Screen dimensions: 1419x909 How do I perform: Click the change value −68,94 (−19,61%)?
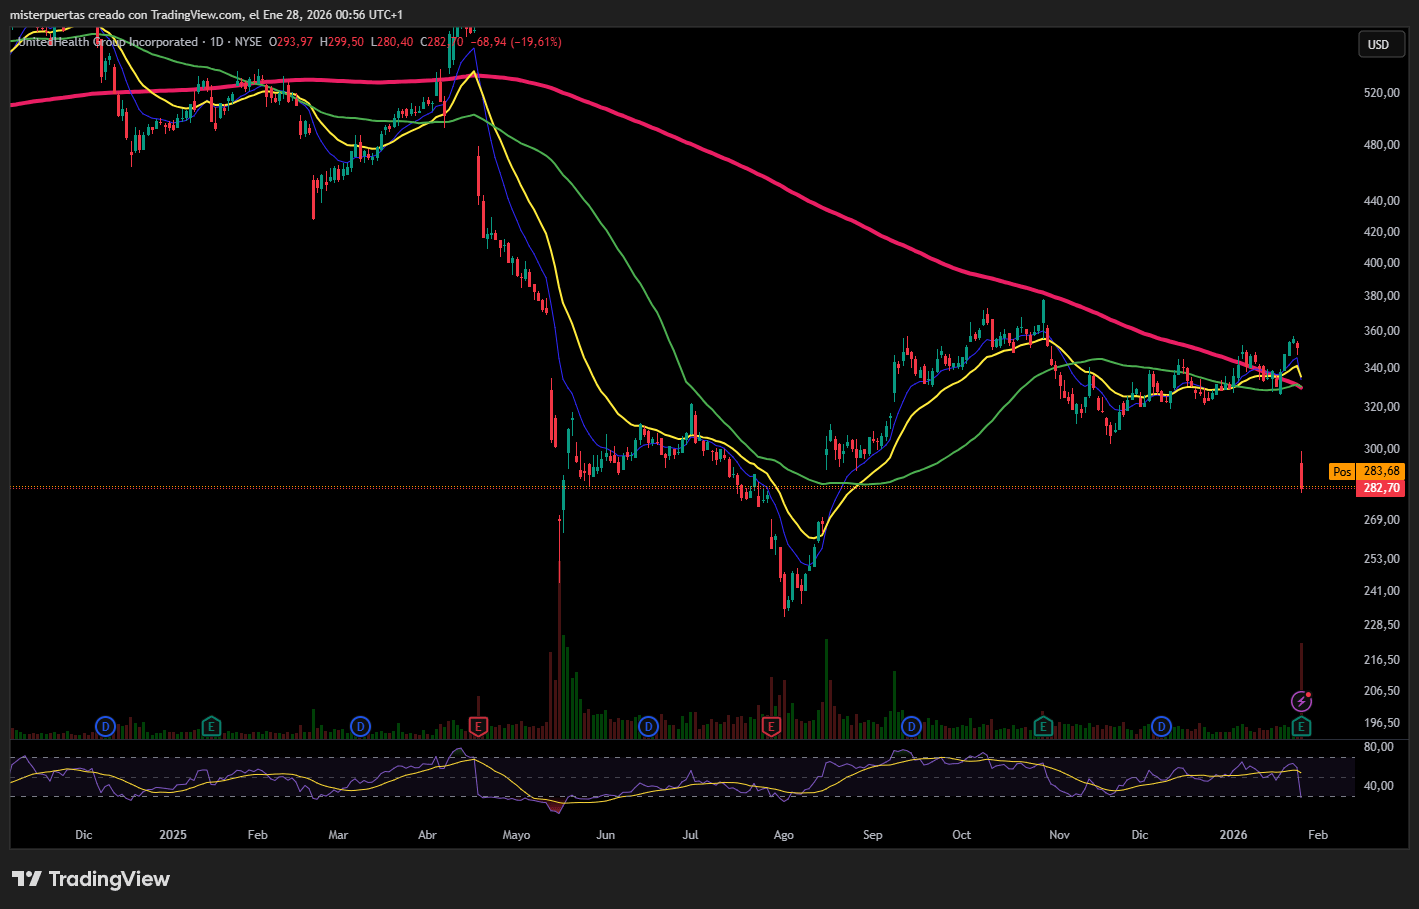(x=518, y=42)
